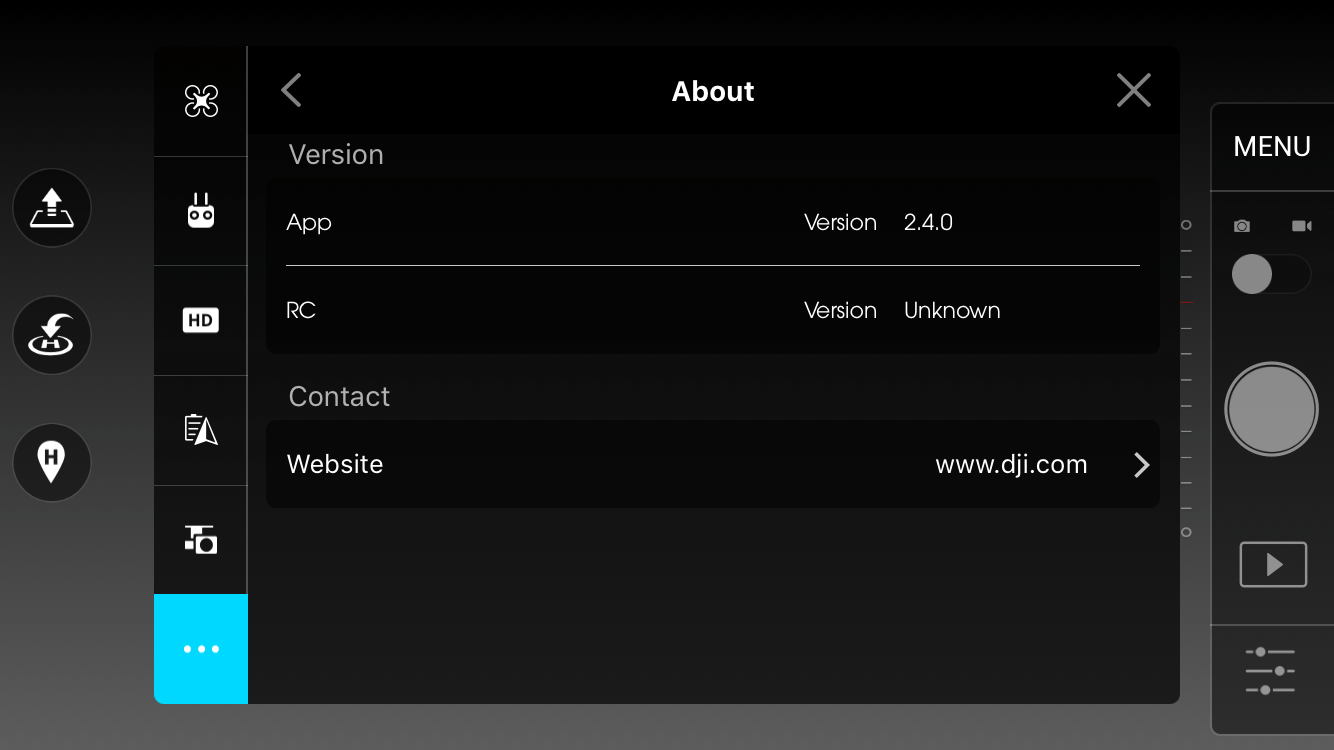1334x750 pixels.
Task: Open the Flight Records panel
Action: [x=200, y=430]
